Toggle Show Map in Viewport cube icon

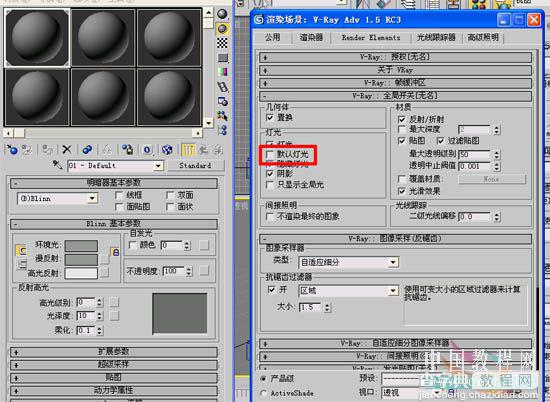click(x=167, y=150)
